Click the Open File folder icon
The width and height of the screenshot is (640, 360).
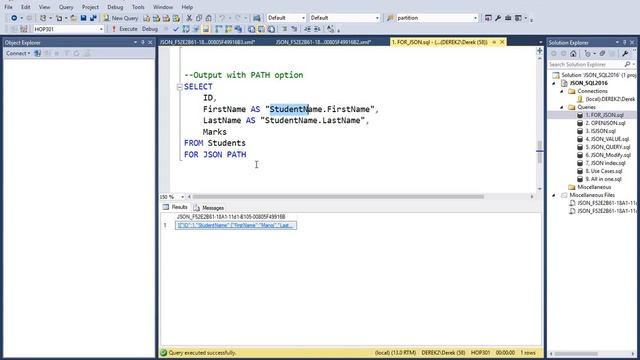73,18
